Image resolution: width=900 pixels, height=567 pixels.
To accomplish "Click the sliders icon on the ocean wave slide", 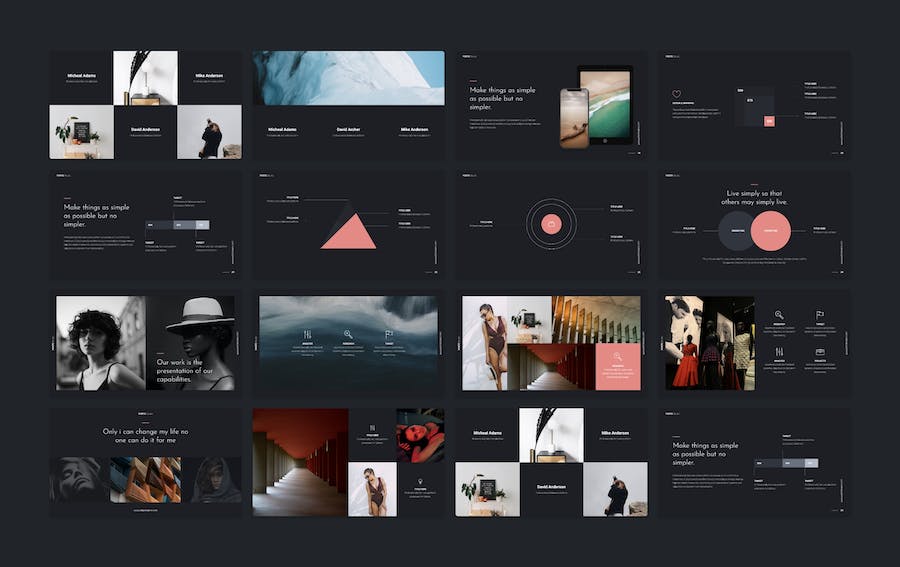I will [307, 334].
